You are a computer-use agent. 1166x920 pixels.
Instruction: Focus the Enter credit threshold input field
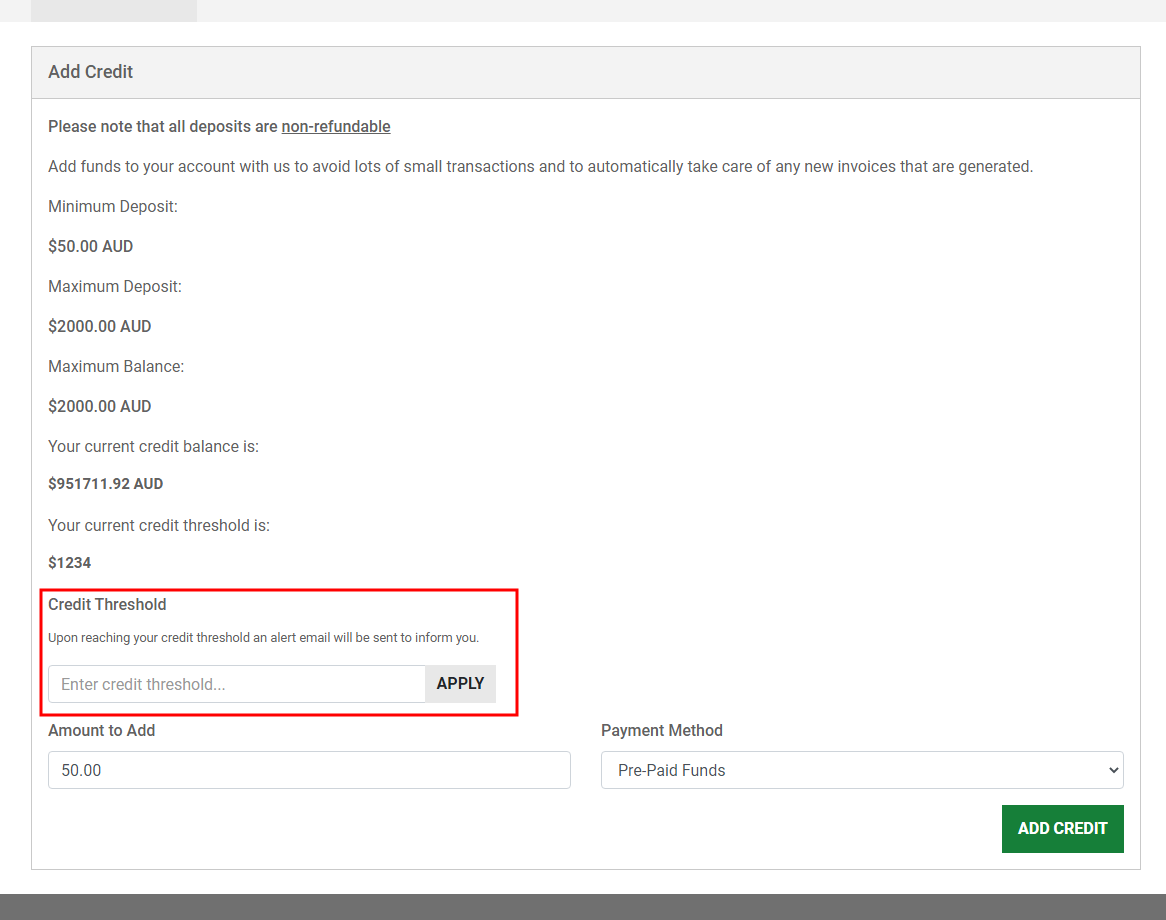coord(237,684)
